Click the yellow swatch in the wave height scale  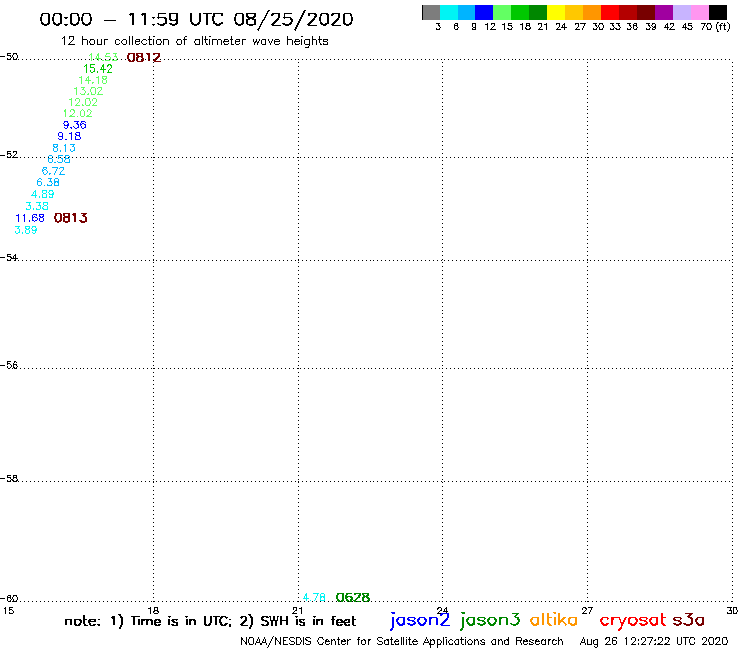(x=556, y=12)
